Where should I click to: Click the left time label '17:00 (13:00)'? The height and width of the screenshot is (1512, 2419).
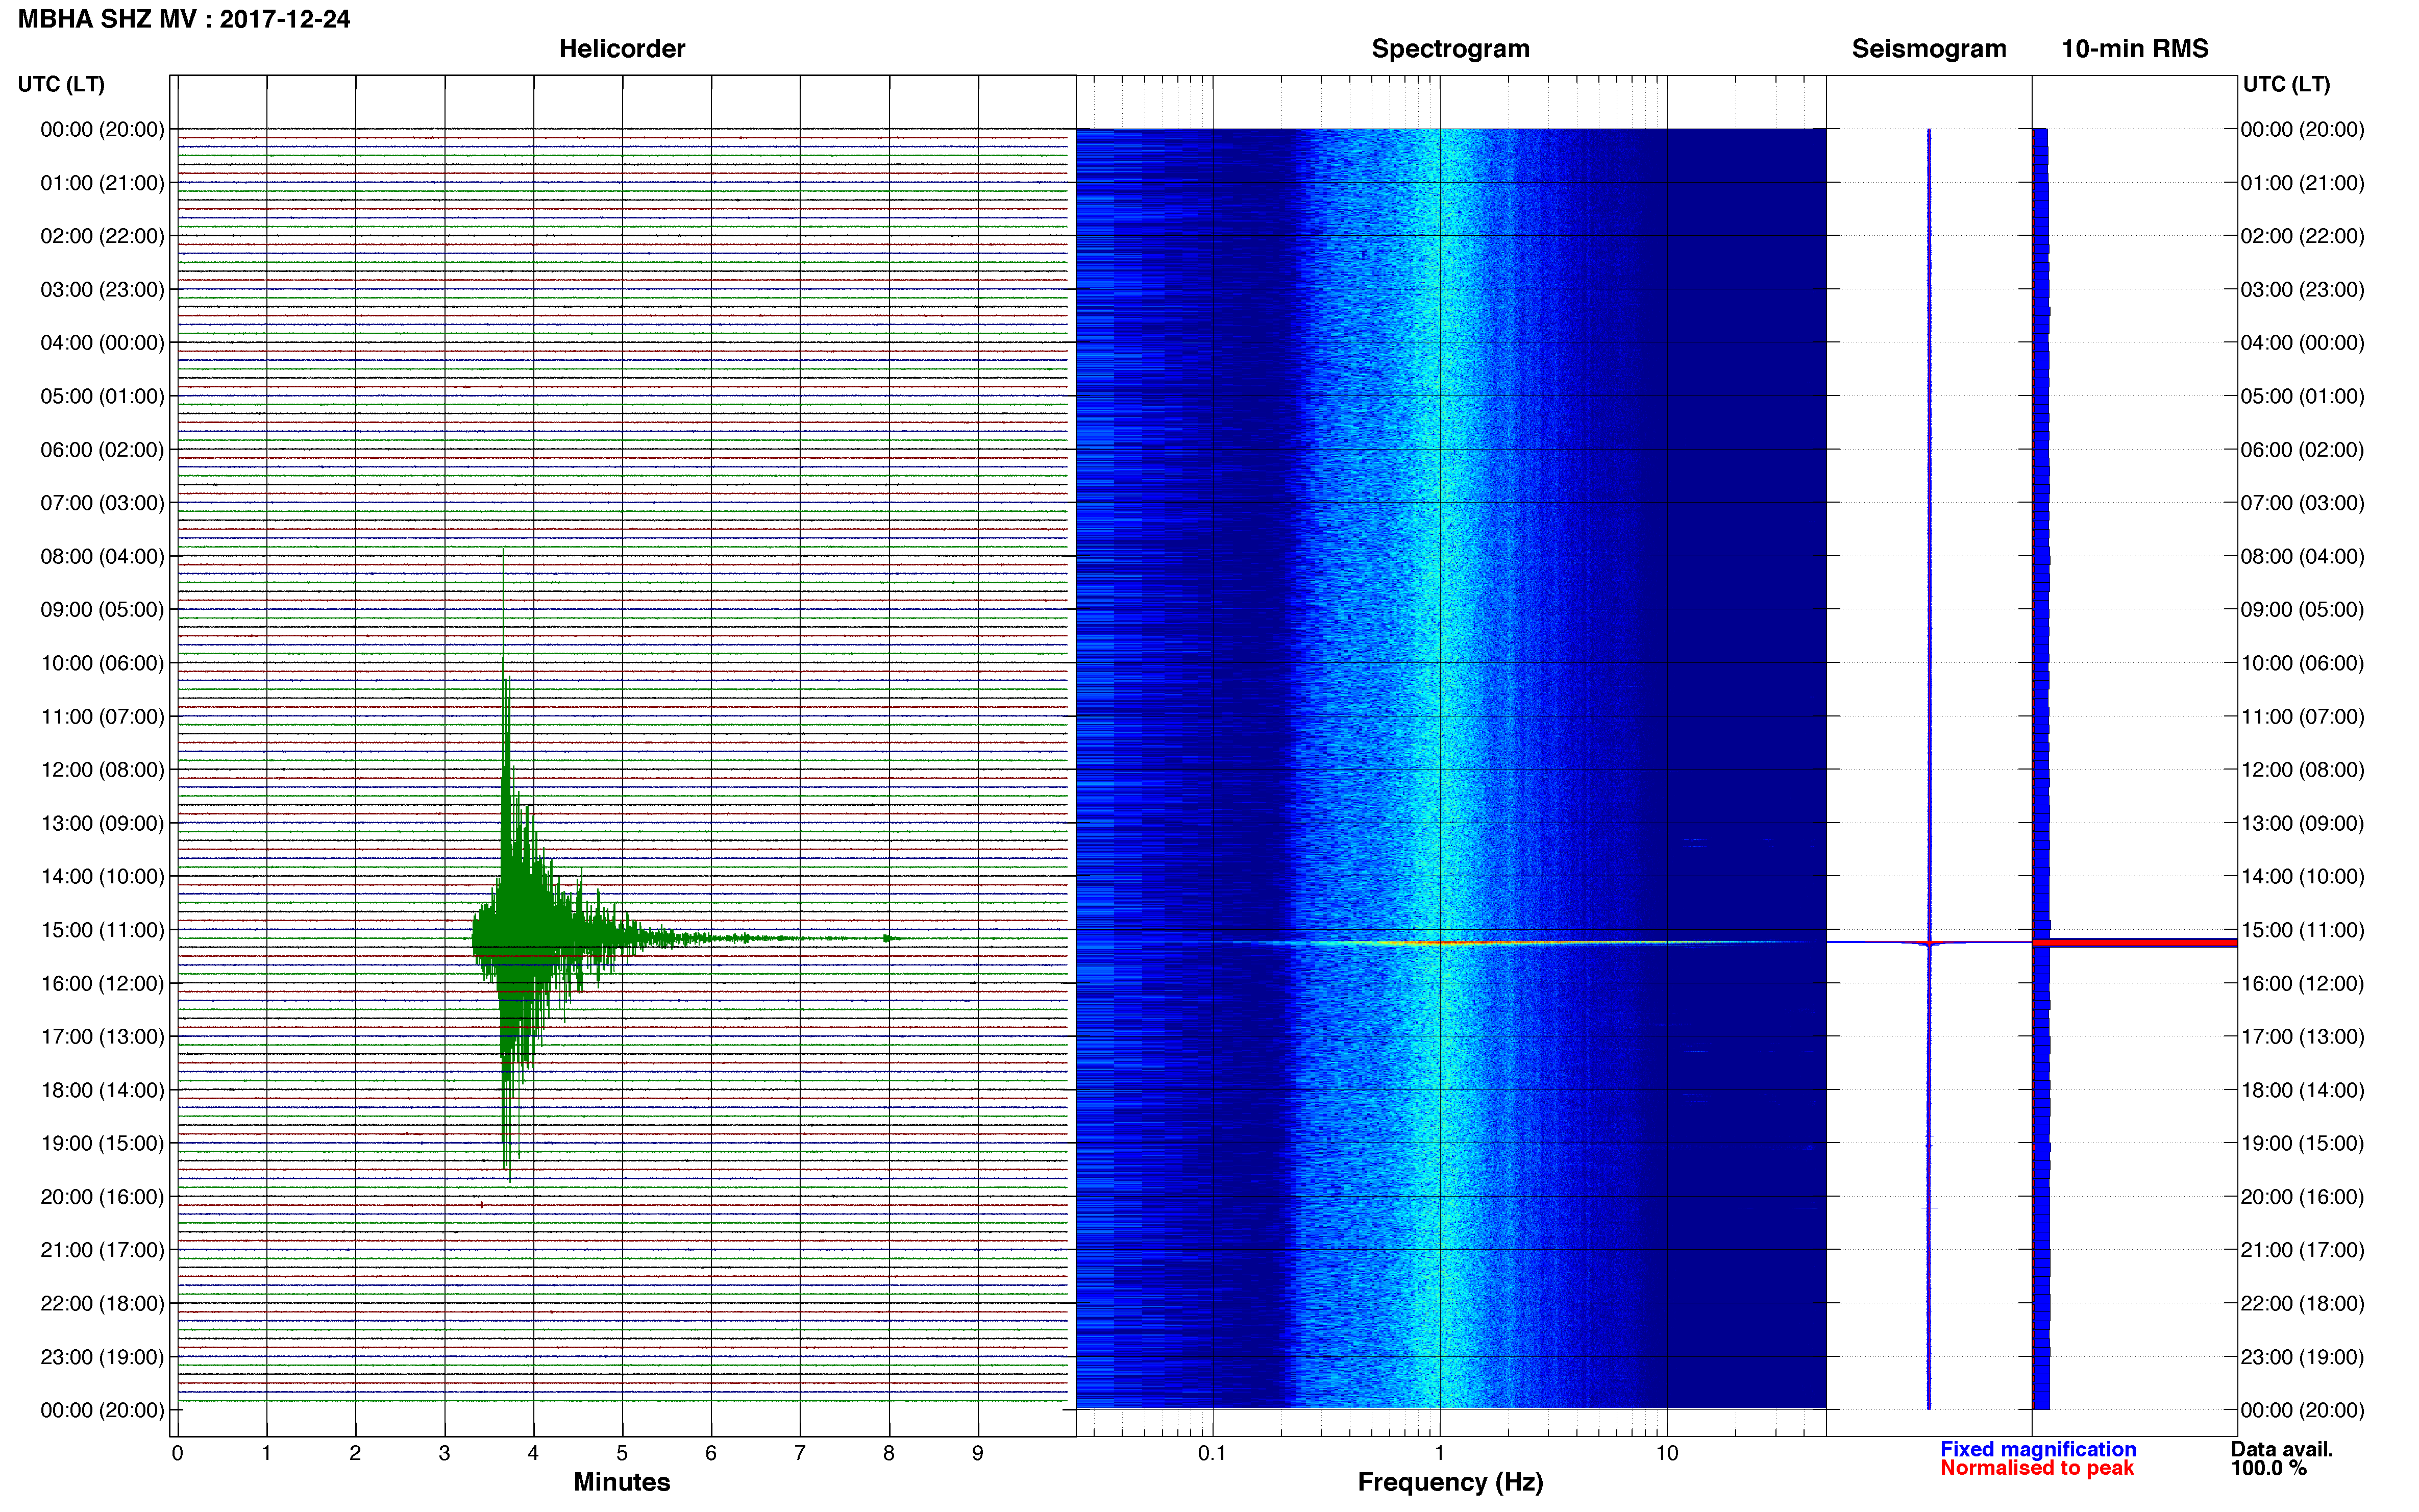(102, 1037)
